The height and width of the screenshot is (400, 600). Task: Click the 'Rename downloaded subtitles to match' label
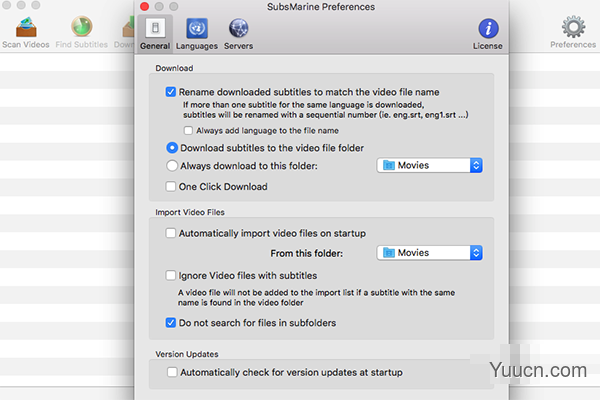tap(309, 92)
